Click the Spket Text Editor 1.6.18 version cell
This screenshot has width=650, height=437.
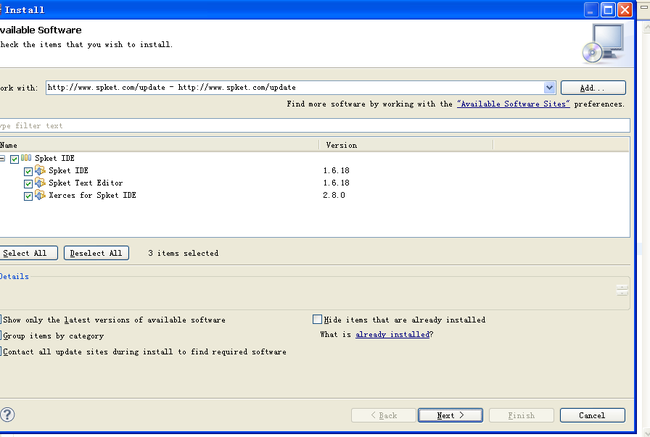(336, 183)
